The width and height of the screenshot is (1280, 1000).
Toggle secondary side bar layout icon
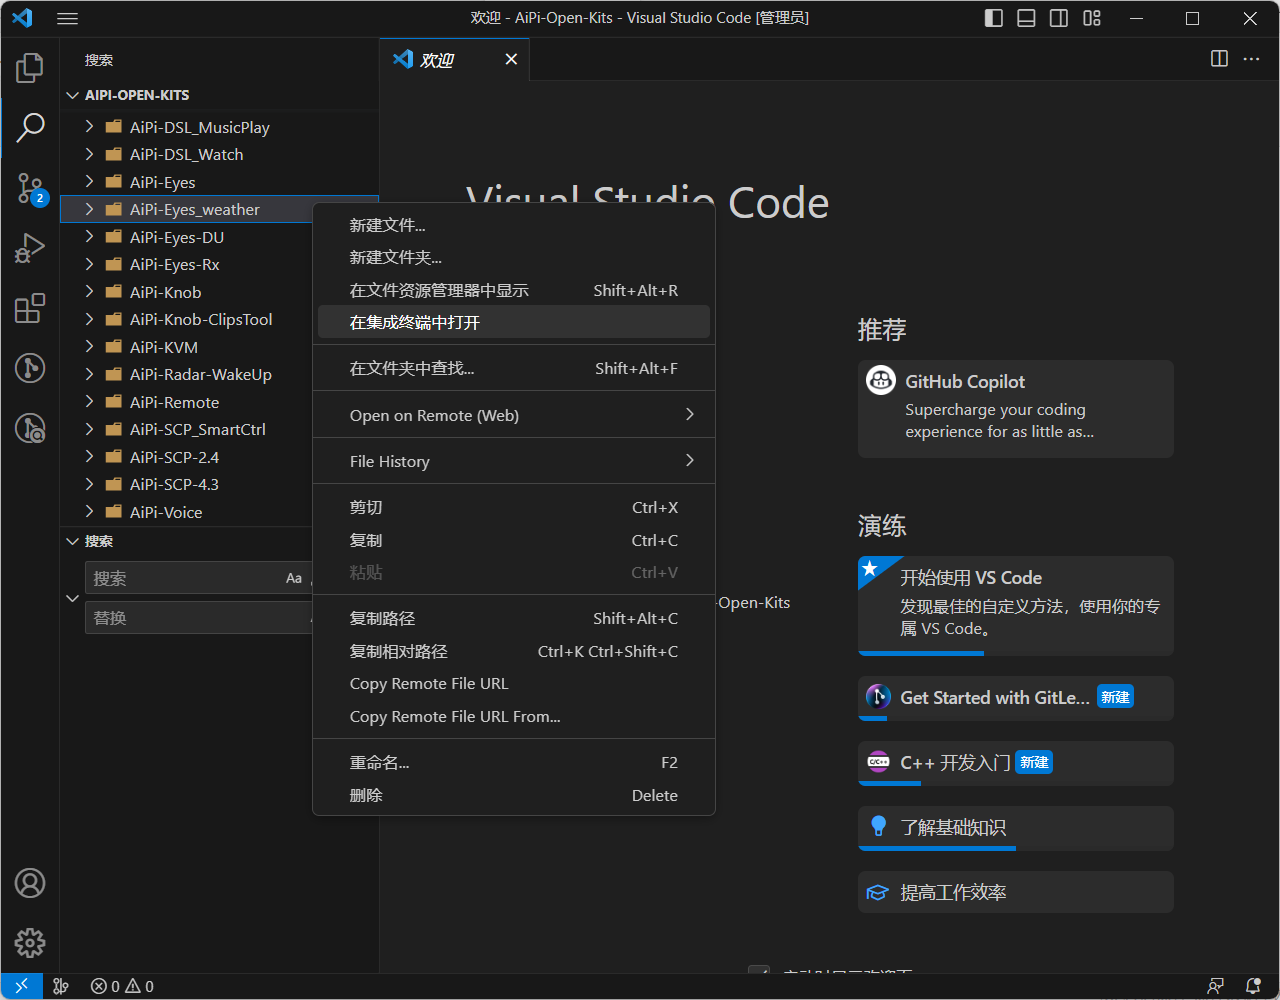click(x=1059, y=18)
